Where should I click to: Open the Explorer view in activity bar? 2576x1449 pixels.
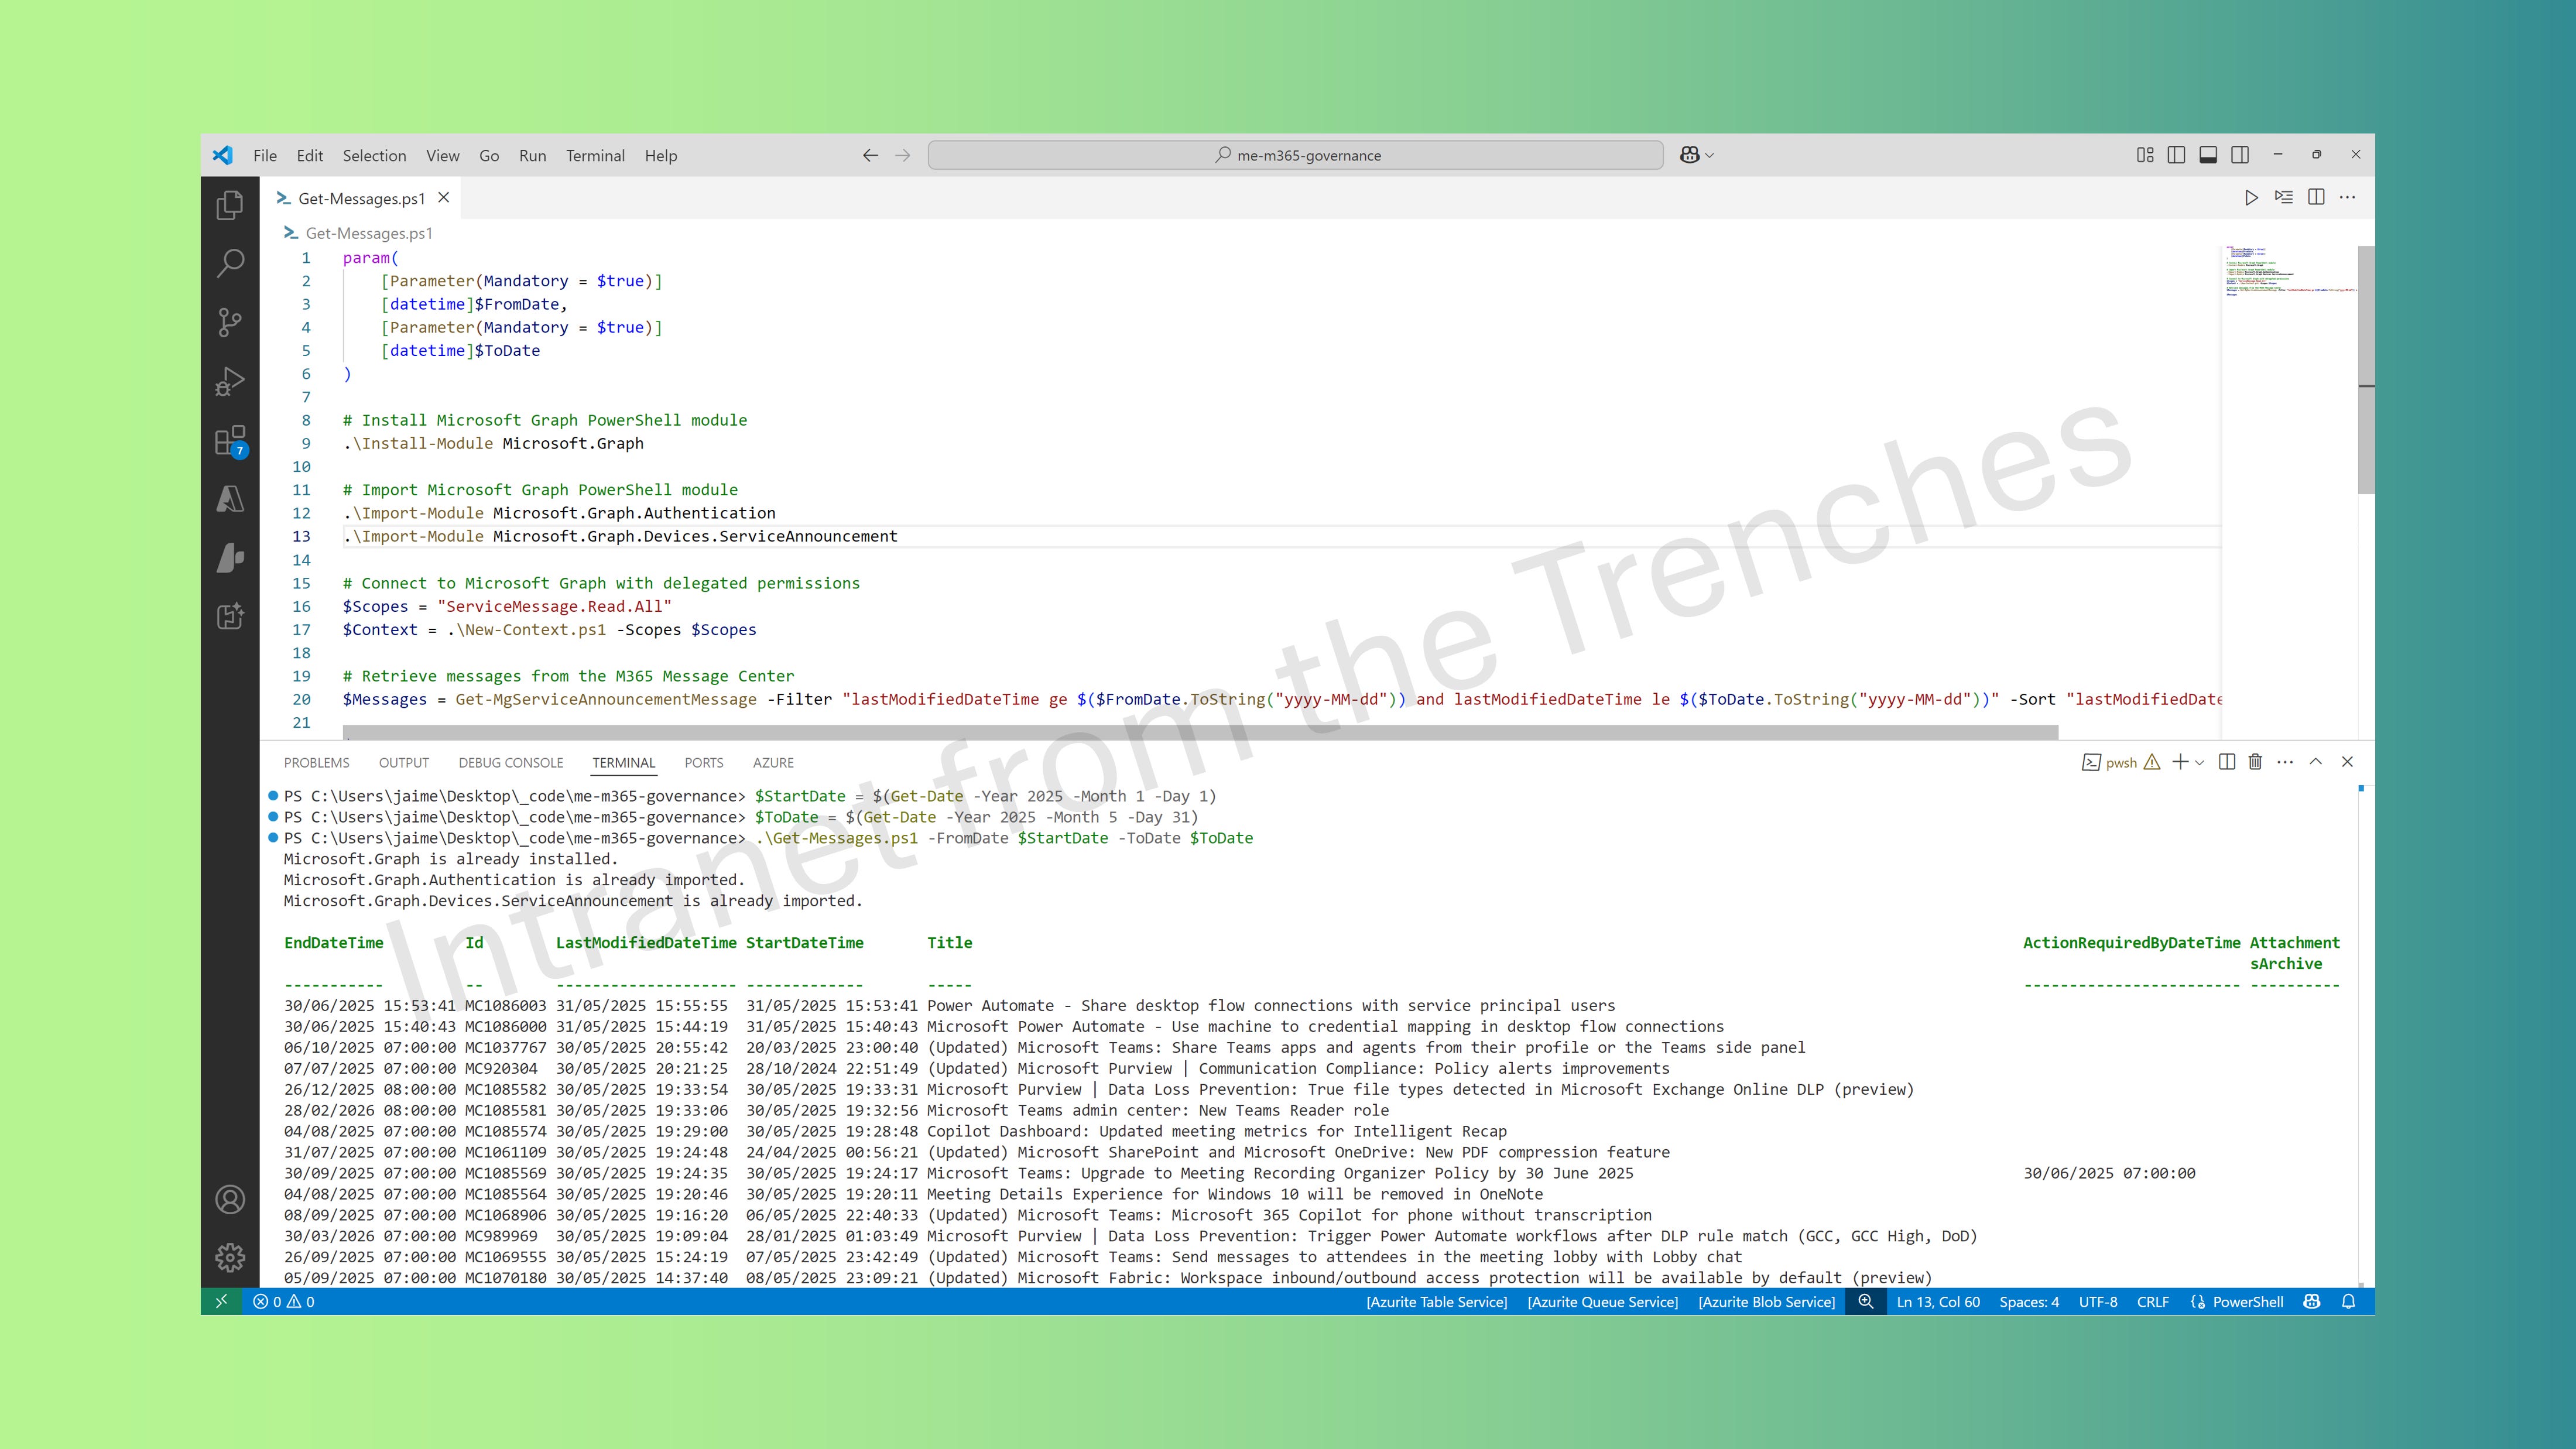230,205
